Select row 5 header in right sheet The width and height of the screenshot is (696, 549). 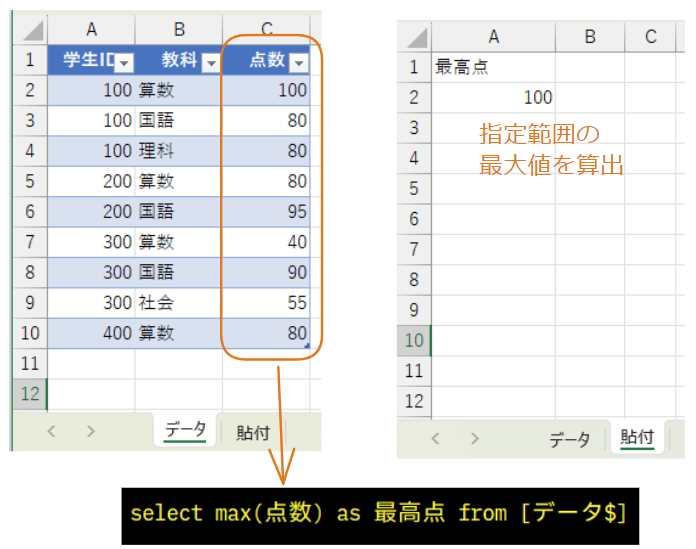click(414, 189)
